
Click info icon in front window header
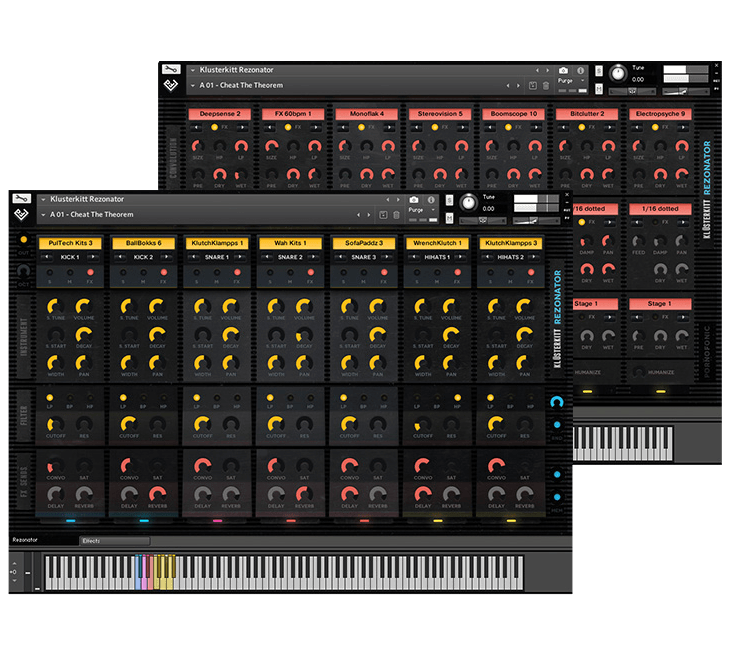click(x=431, y=200)
